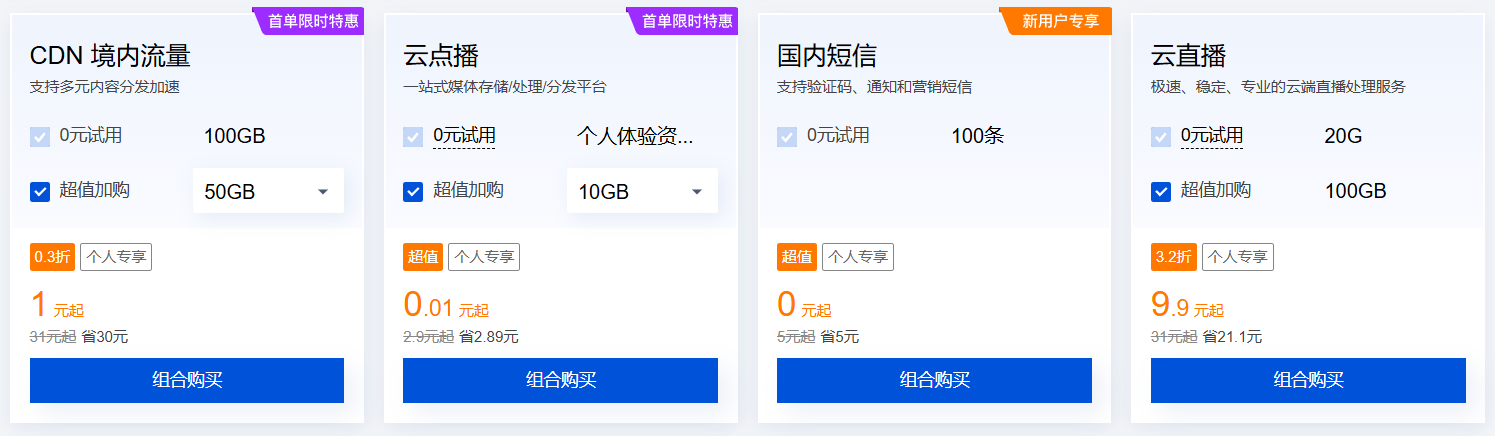Click the 0.3折 discount badge
The width and height of the screenshot is (1495, 436).
pos(52,257)
